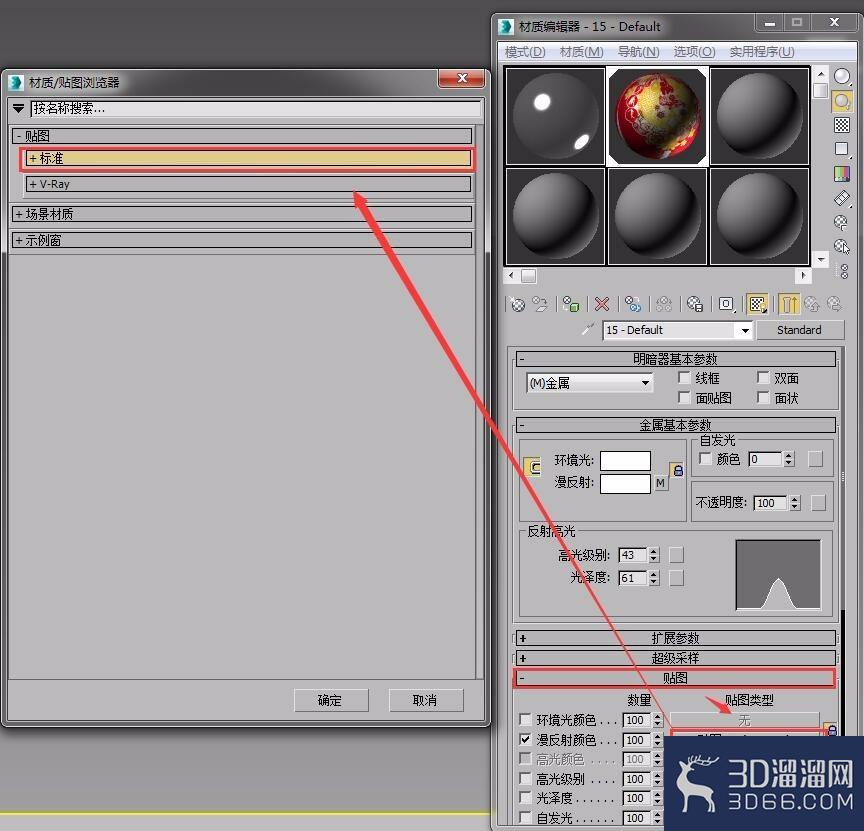Click the 按名称搜索 search field

[256, 109]
